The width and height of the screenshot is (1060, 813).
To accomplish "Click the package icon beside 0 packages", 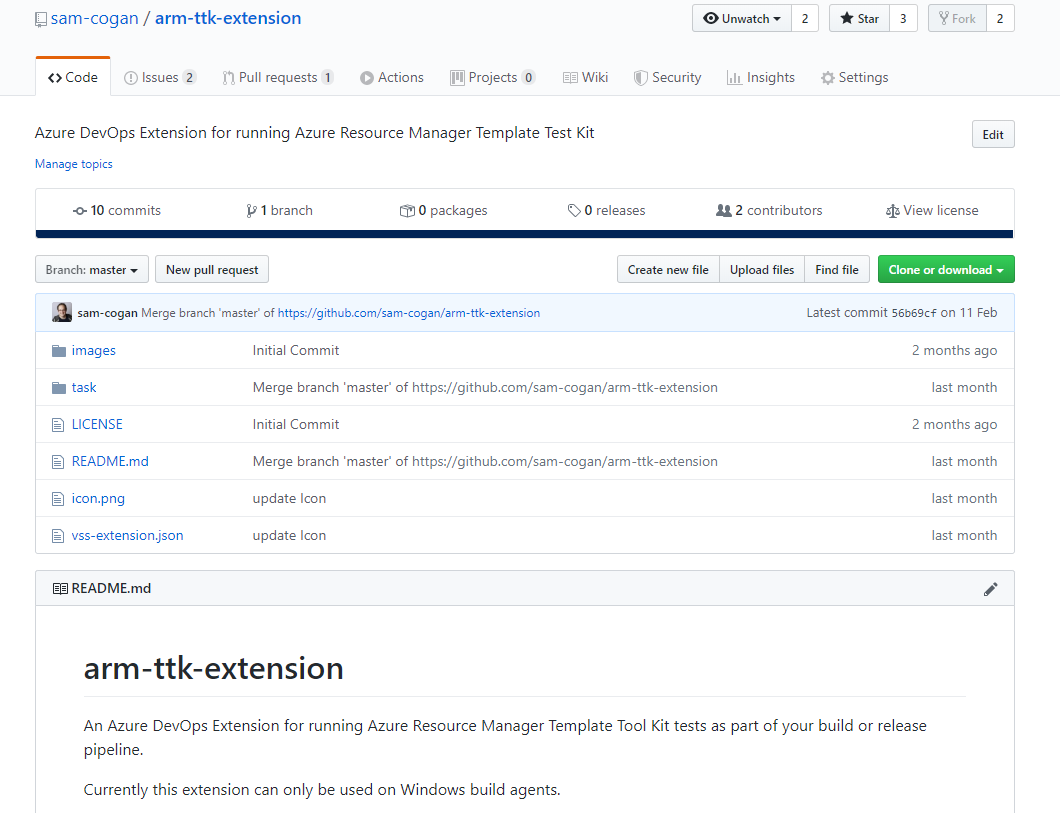I will 407,211.
